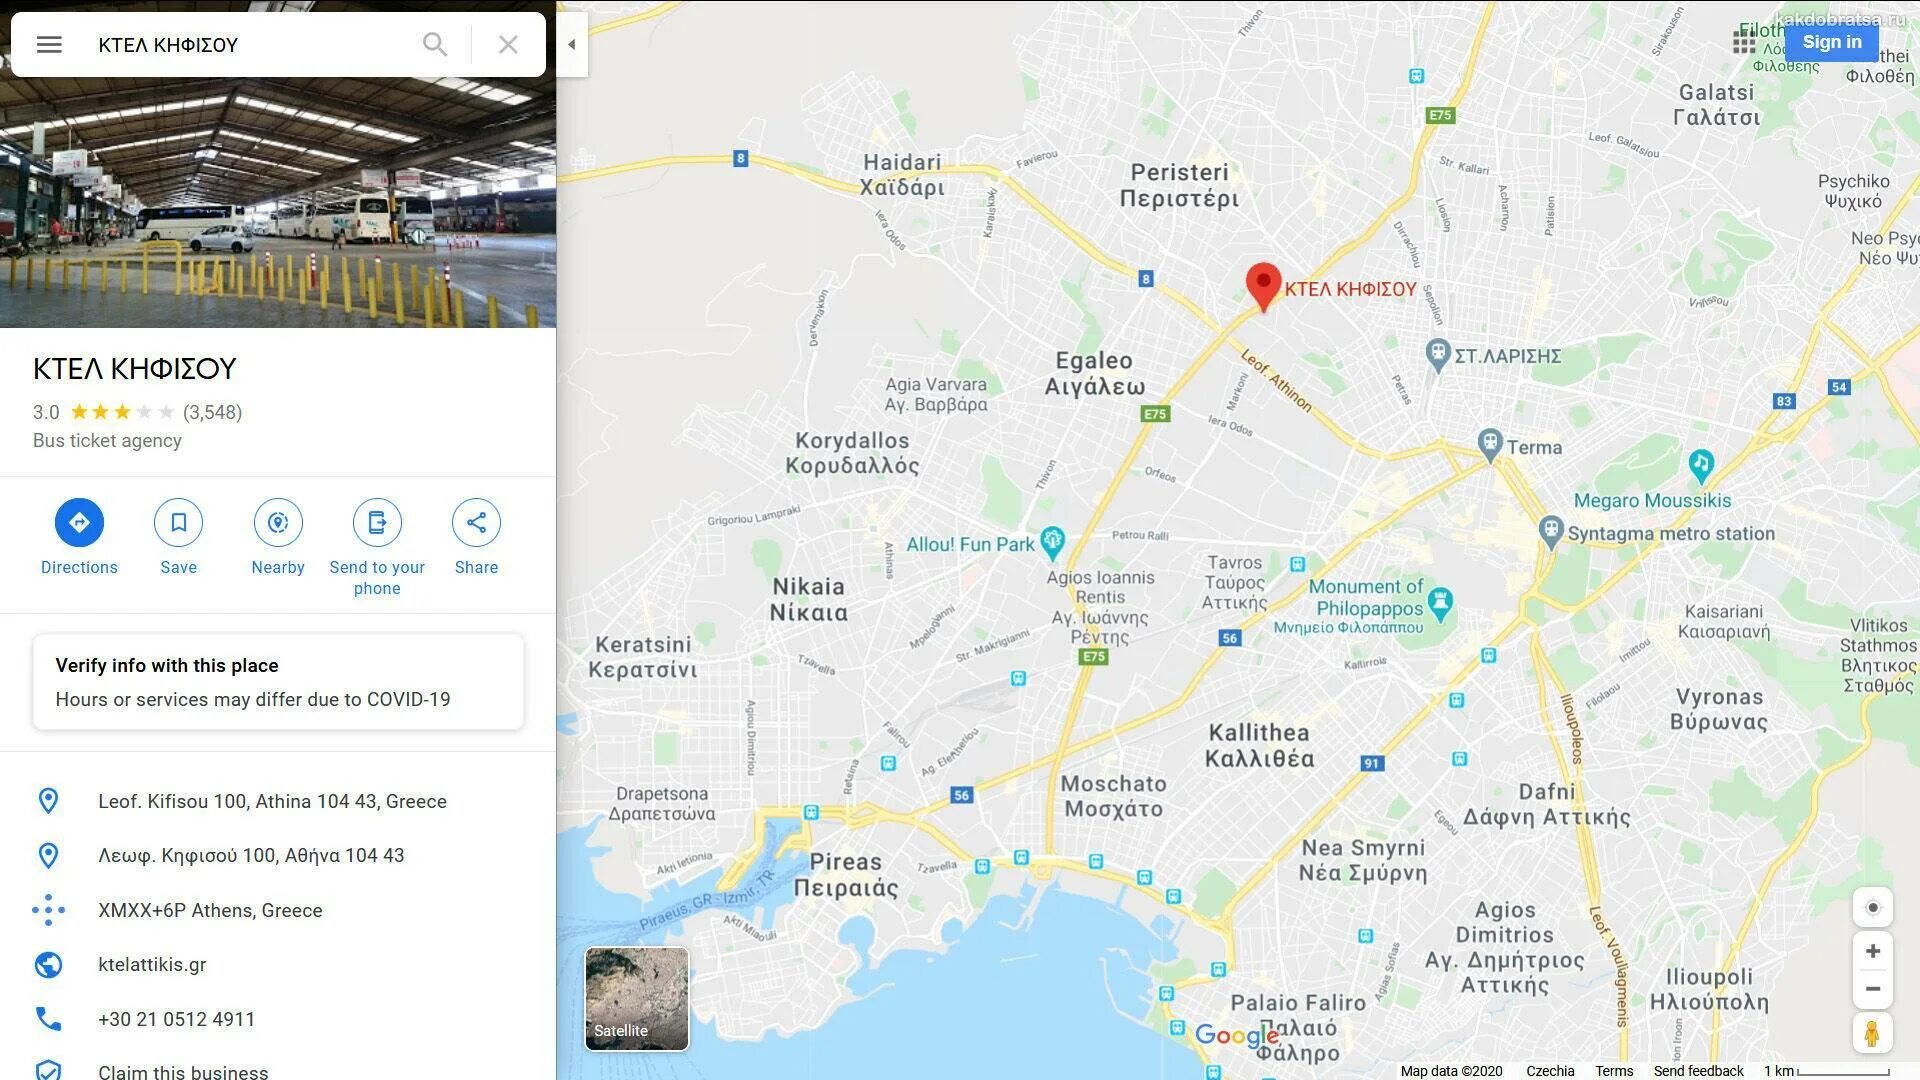Open ktelattikis.gr website link
The image size is (1920, 1080).
pos(152,964)
